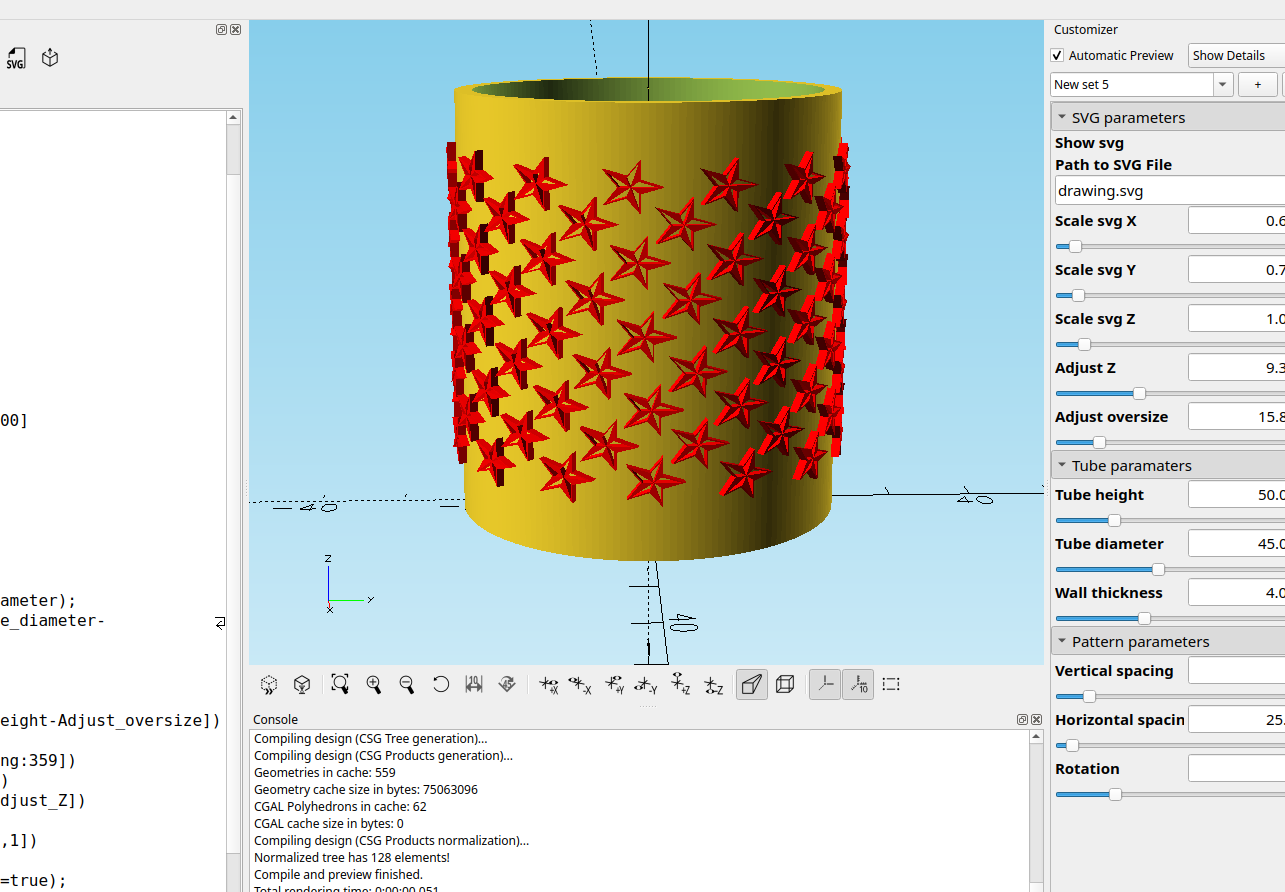Collapse the Pattern parameters section
The width and height of the screenshot is (1285, 892).
1062,641
